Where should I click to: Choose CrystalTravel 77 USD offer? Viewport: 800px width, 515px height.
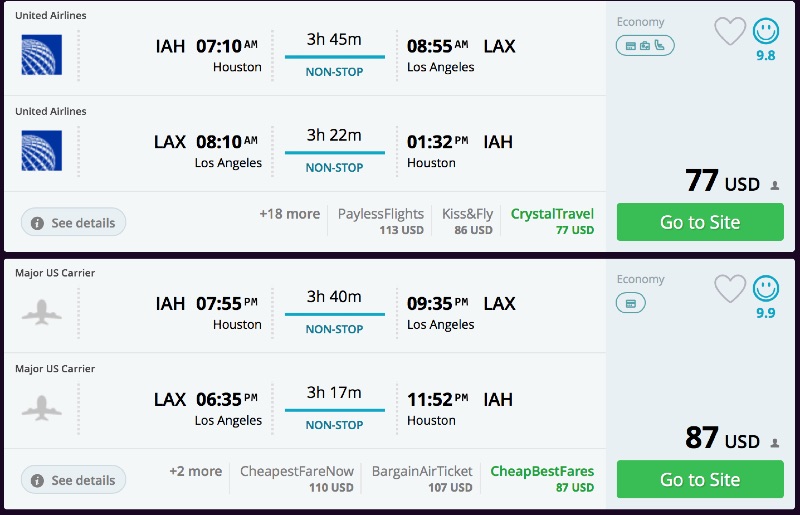tap(552, 221)
